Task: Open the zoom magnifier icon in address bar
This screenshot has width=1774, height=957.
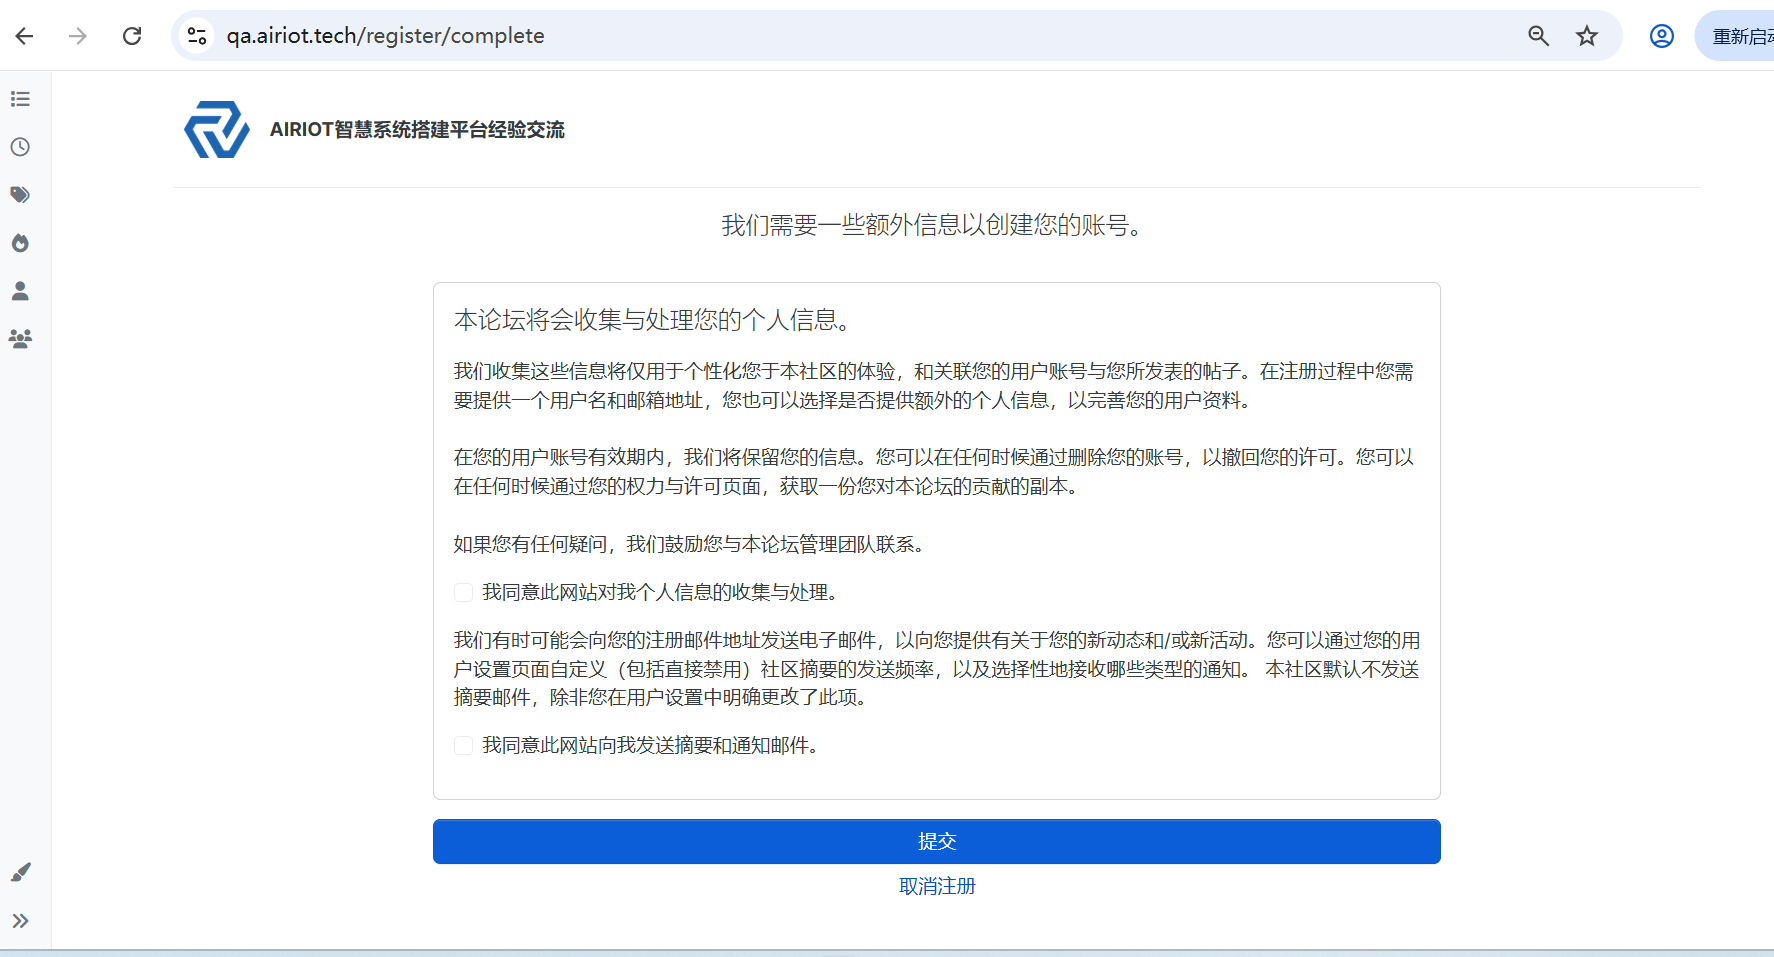Action: (x=1538, y=36)
